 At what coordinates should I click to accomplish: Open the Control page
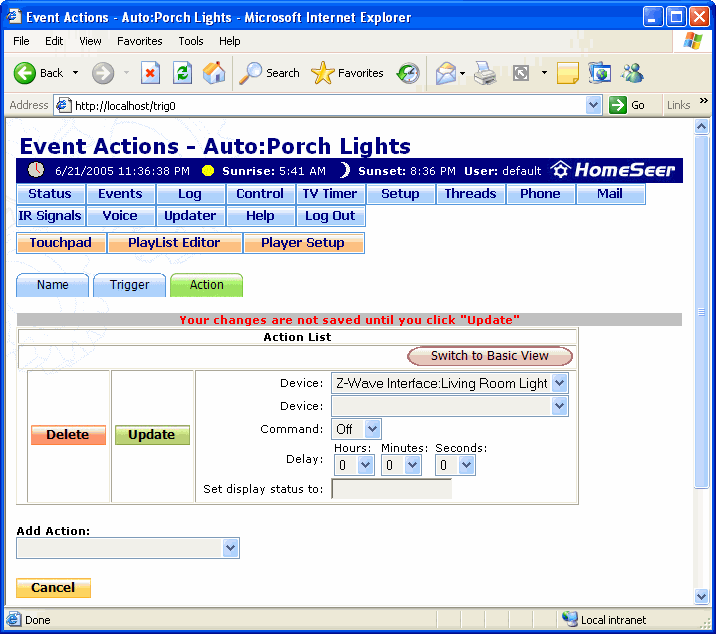tap(260, 194)
